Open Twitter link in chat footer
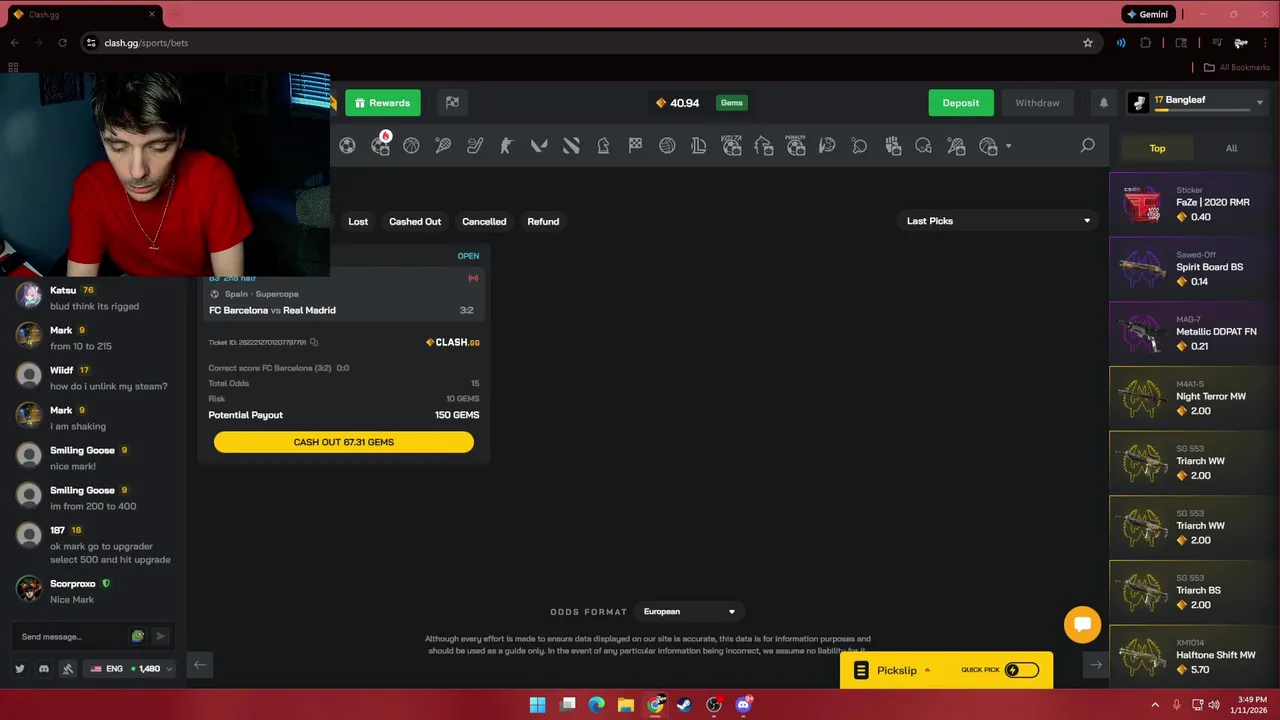This screenshot has height=720, width=1280. pos(19,668)
